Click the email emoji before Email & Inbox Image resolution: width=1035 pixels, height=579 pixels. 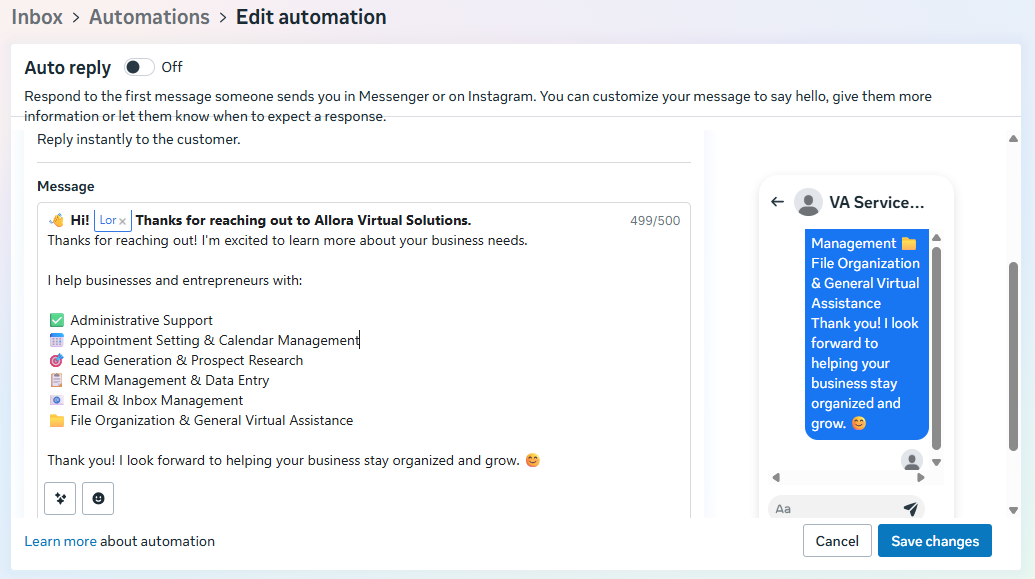coord(57,401)
